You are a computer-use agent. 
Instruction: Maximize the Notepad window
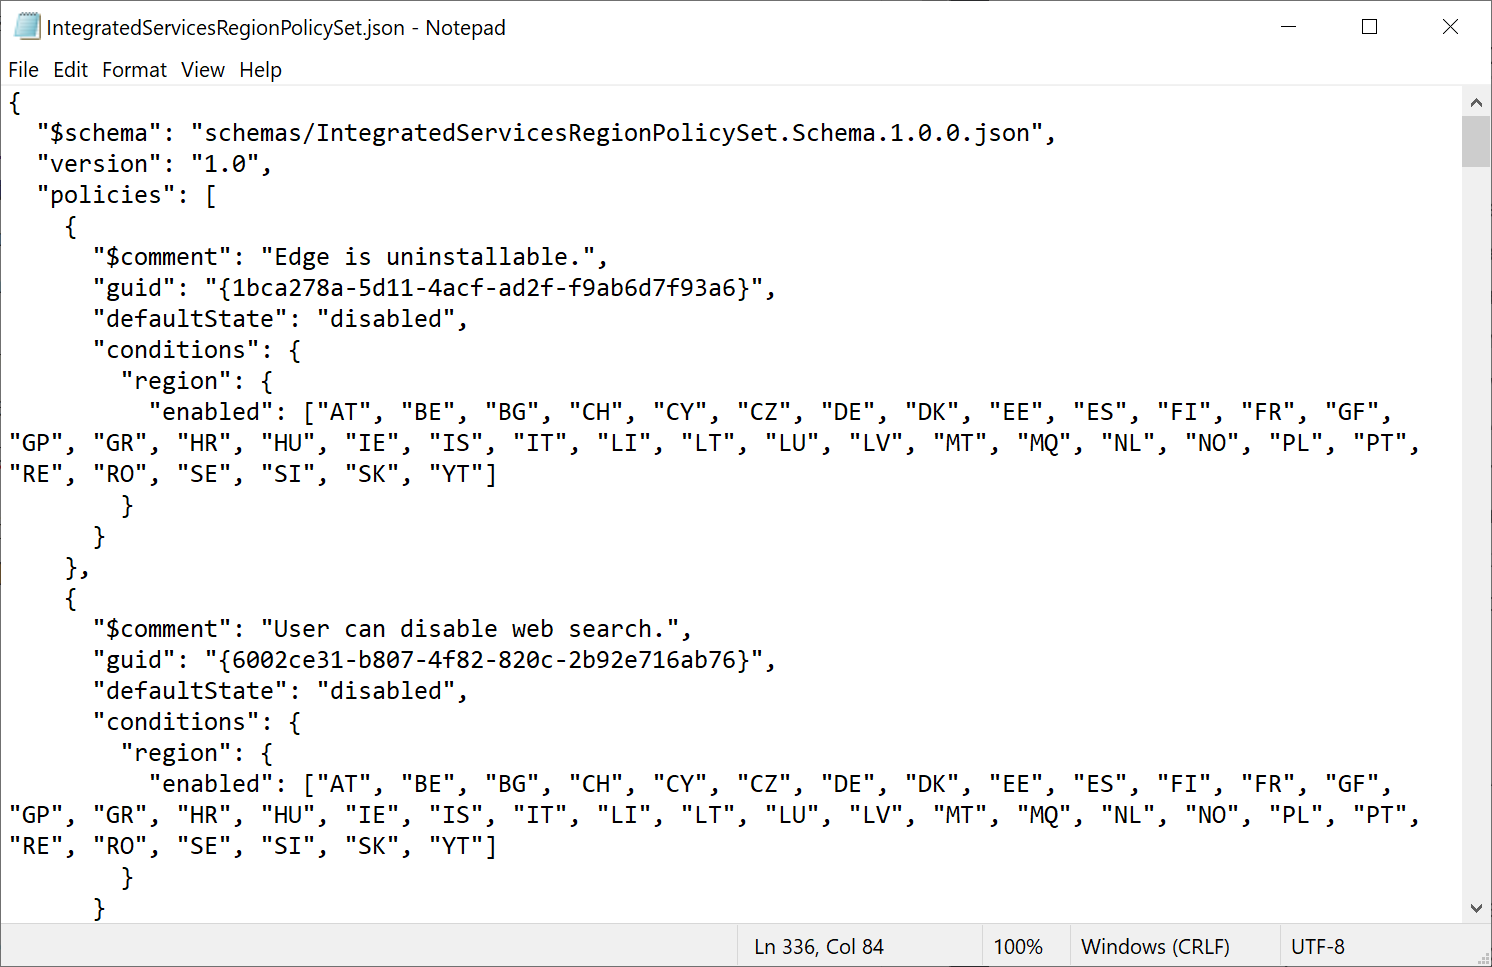[1370, 27]
